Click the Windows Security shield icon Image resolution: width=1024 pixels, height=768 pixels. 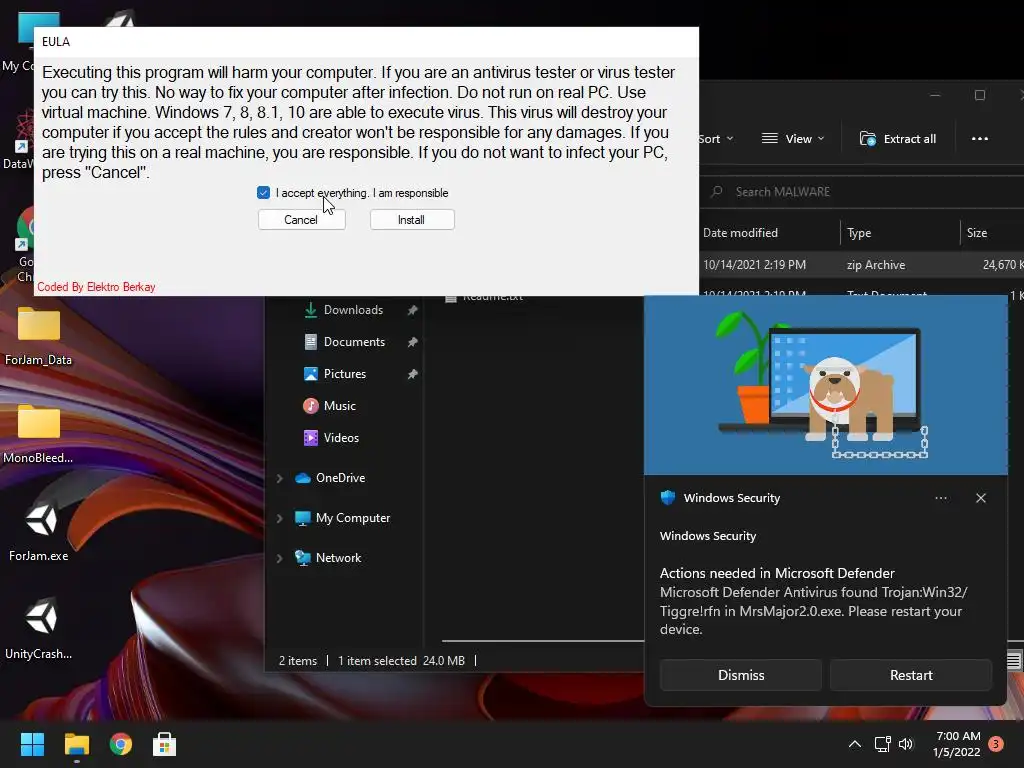(x=667, y=498)
